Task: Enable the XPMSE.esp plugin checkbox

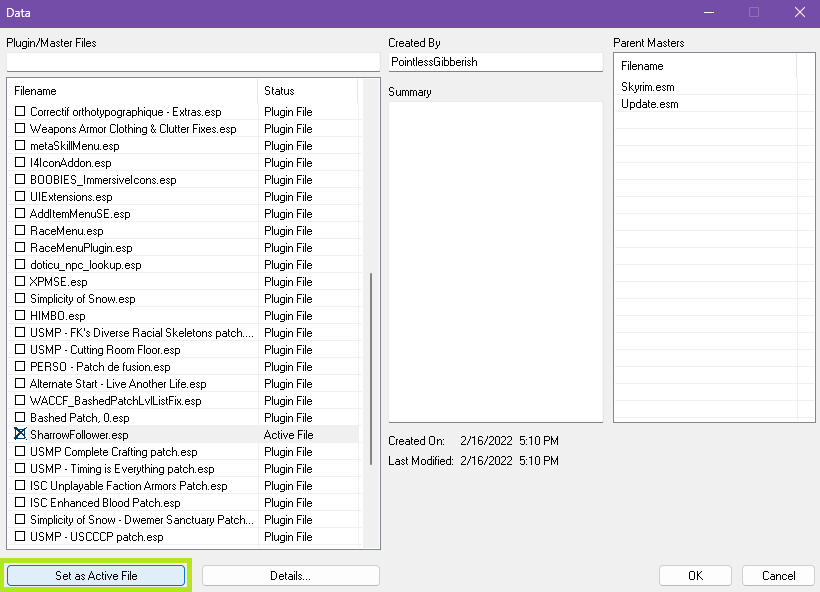Action: (x=20, y=281)
